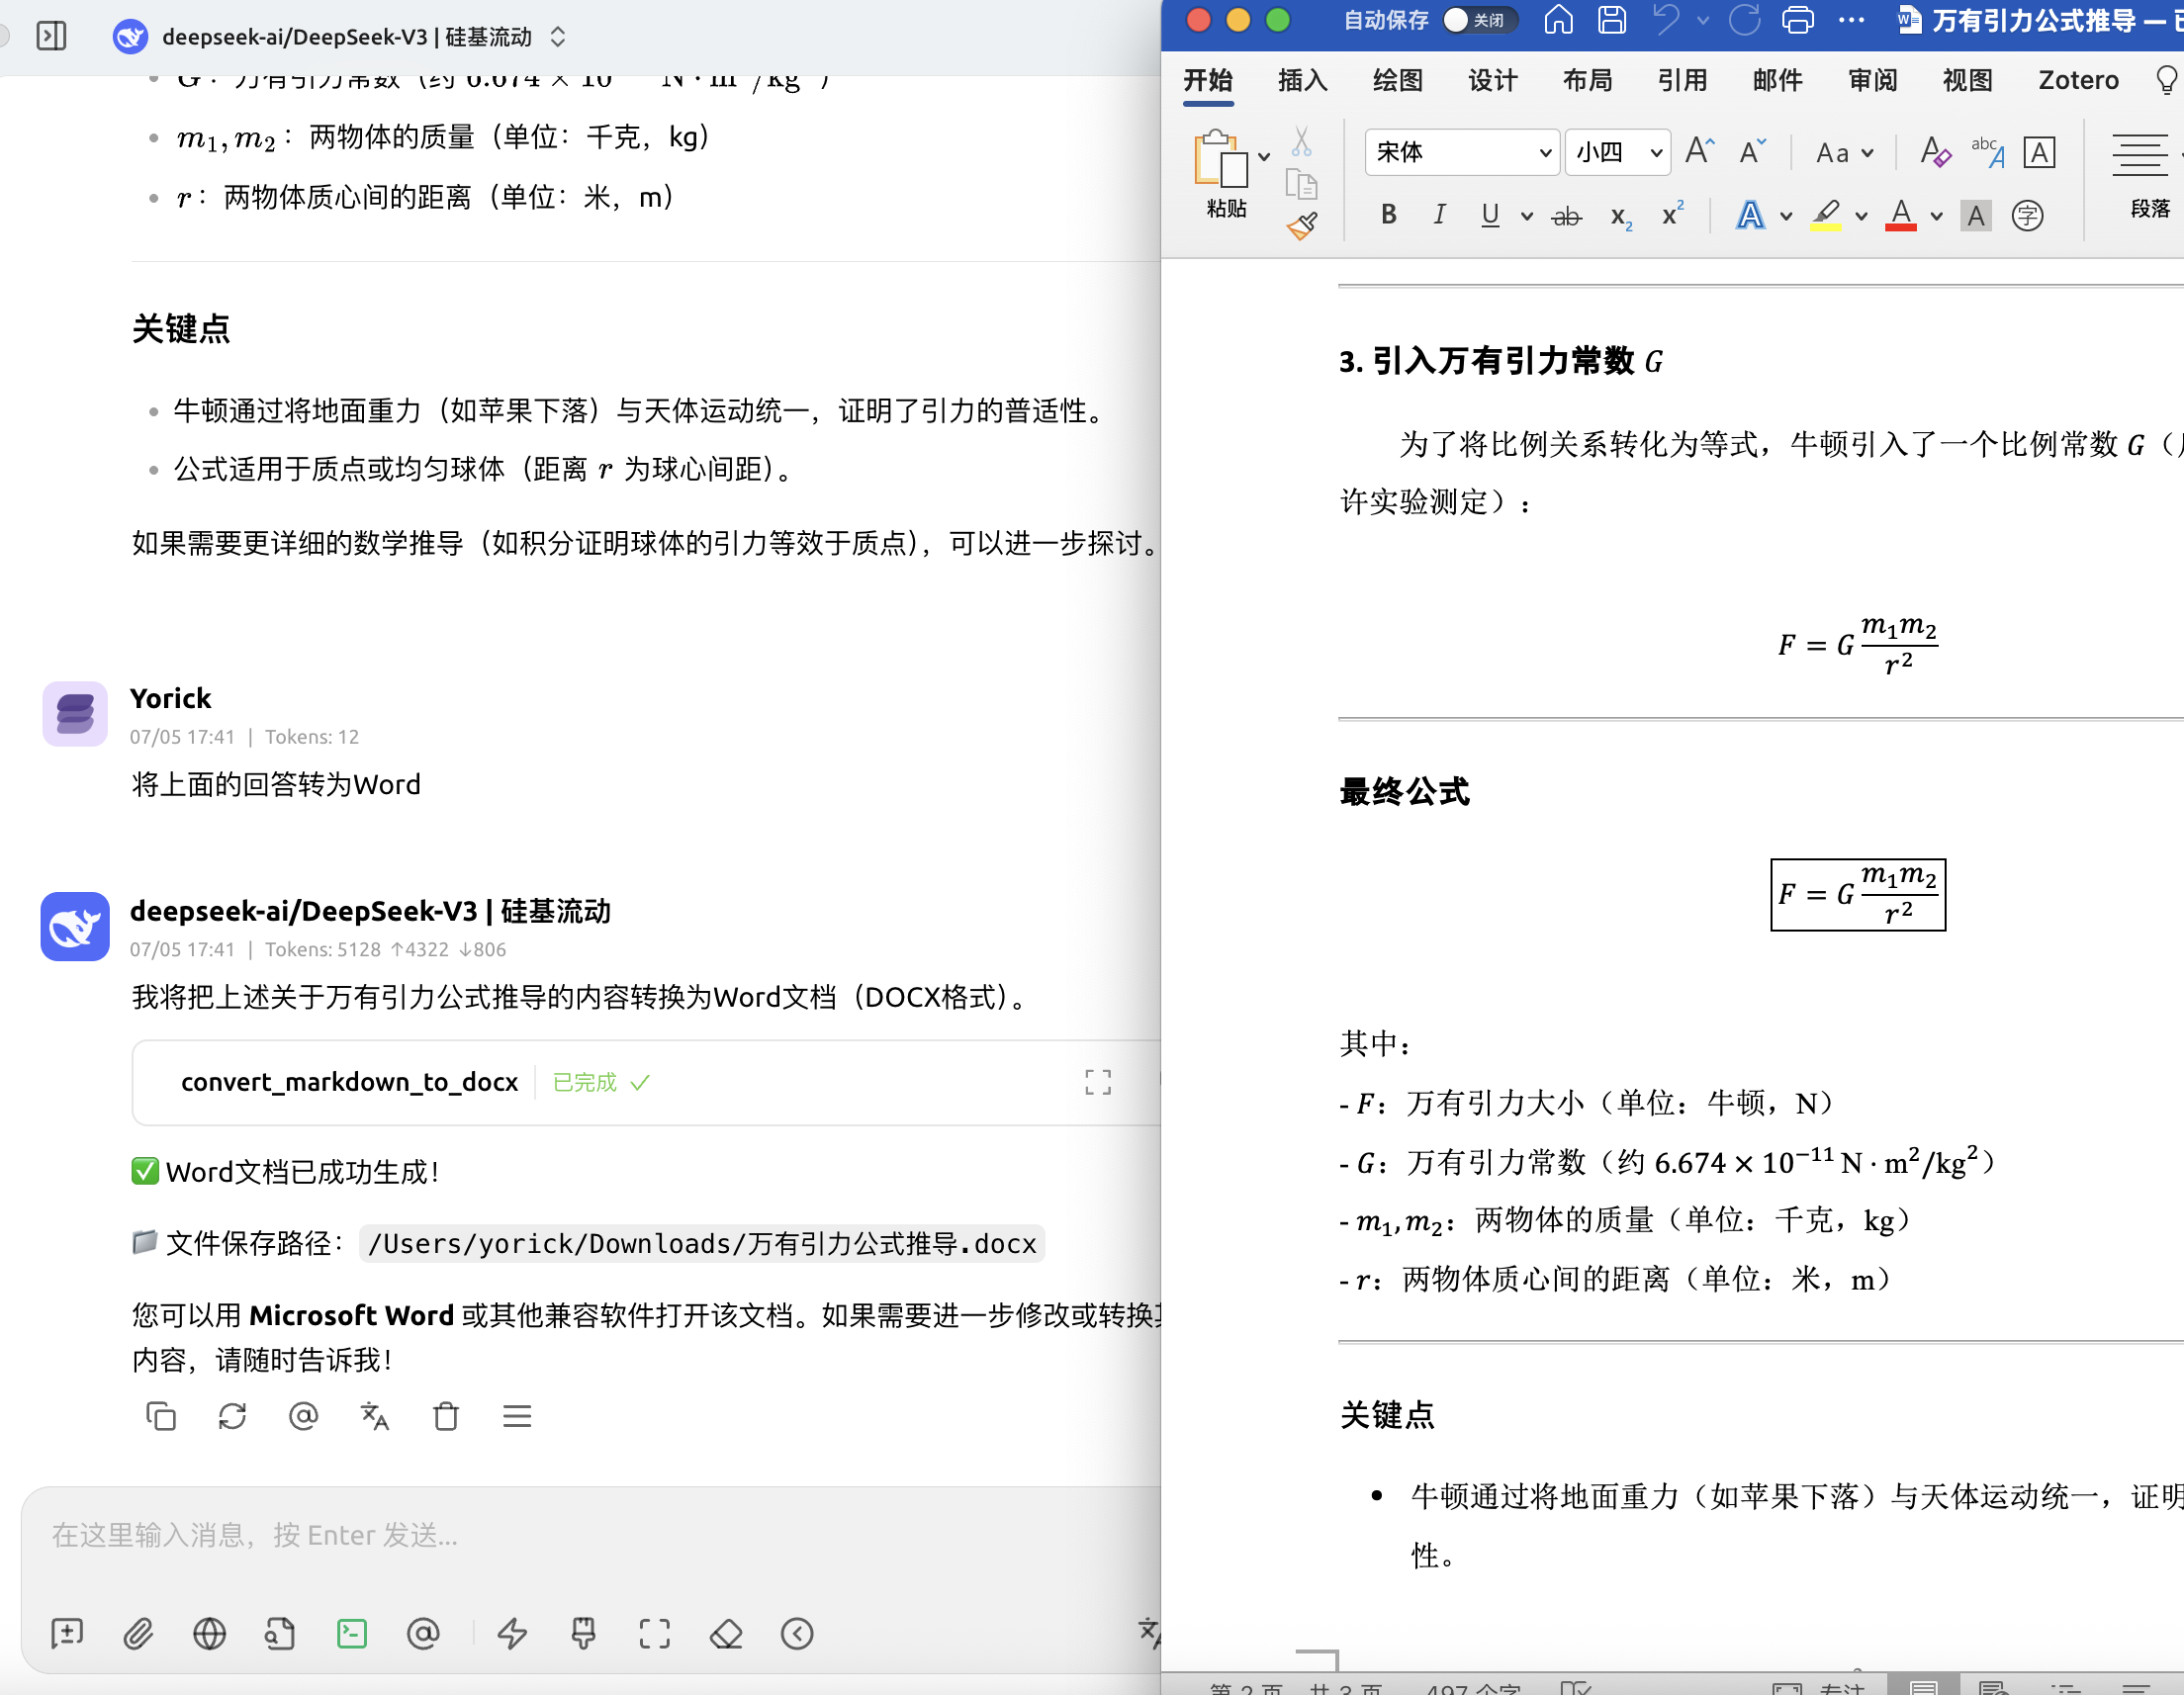Click the Bold formatting button
This screenshot has height=1695, width=2184.
pyautogui.click(x=1388, y=215)
